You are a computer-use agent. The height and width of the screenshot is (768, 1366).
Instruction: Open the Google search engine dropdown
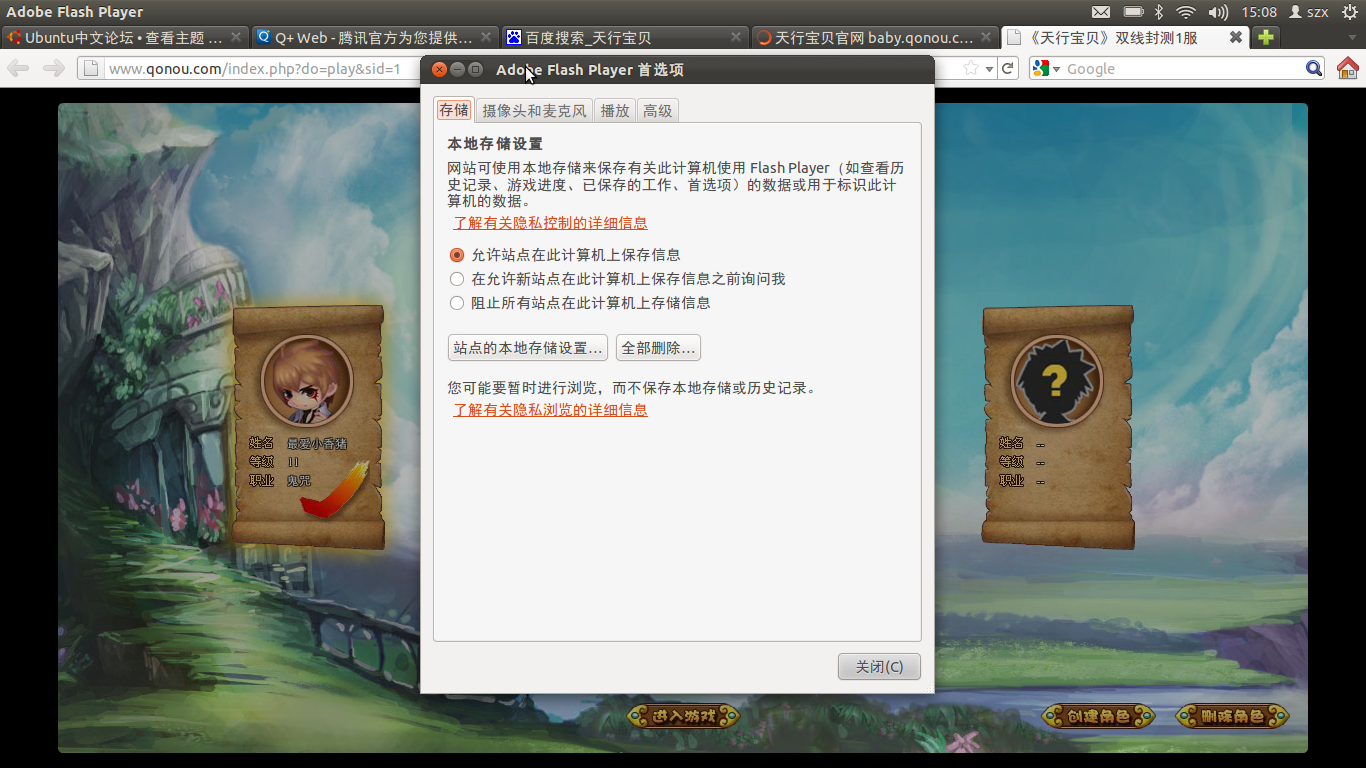[x=1046, y=69]
